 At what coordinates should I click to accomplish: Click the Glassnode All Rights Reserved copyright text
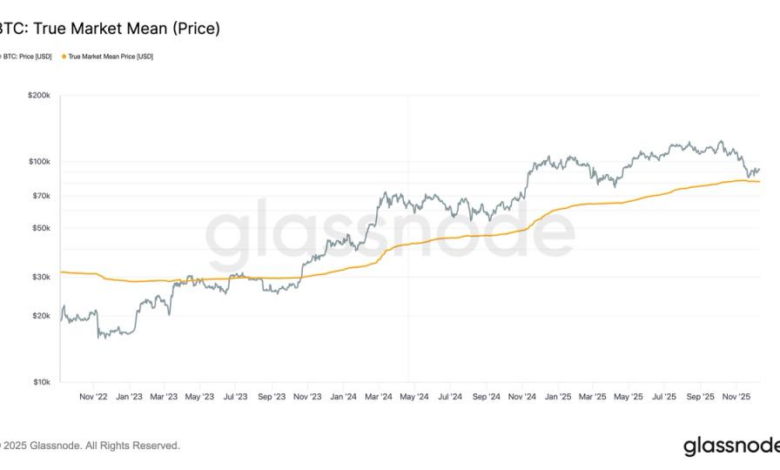click(90, 445)
